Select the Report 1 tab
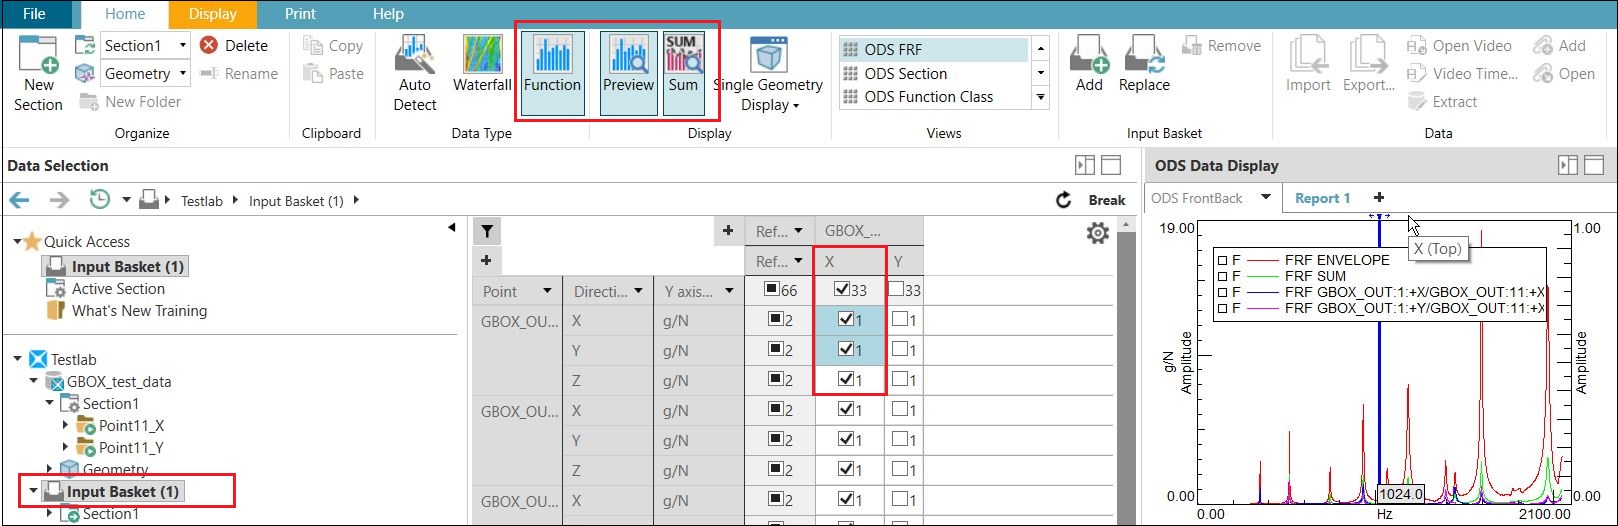 tap(1322, 198)
